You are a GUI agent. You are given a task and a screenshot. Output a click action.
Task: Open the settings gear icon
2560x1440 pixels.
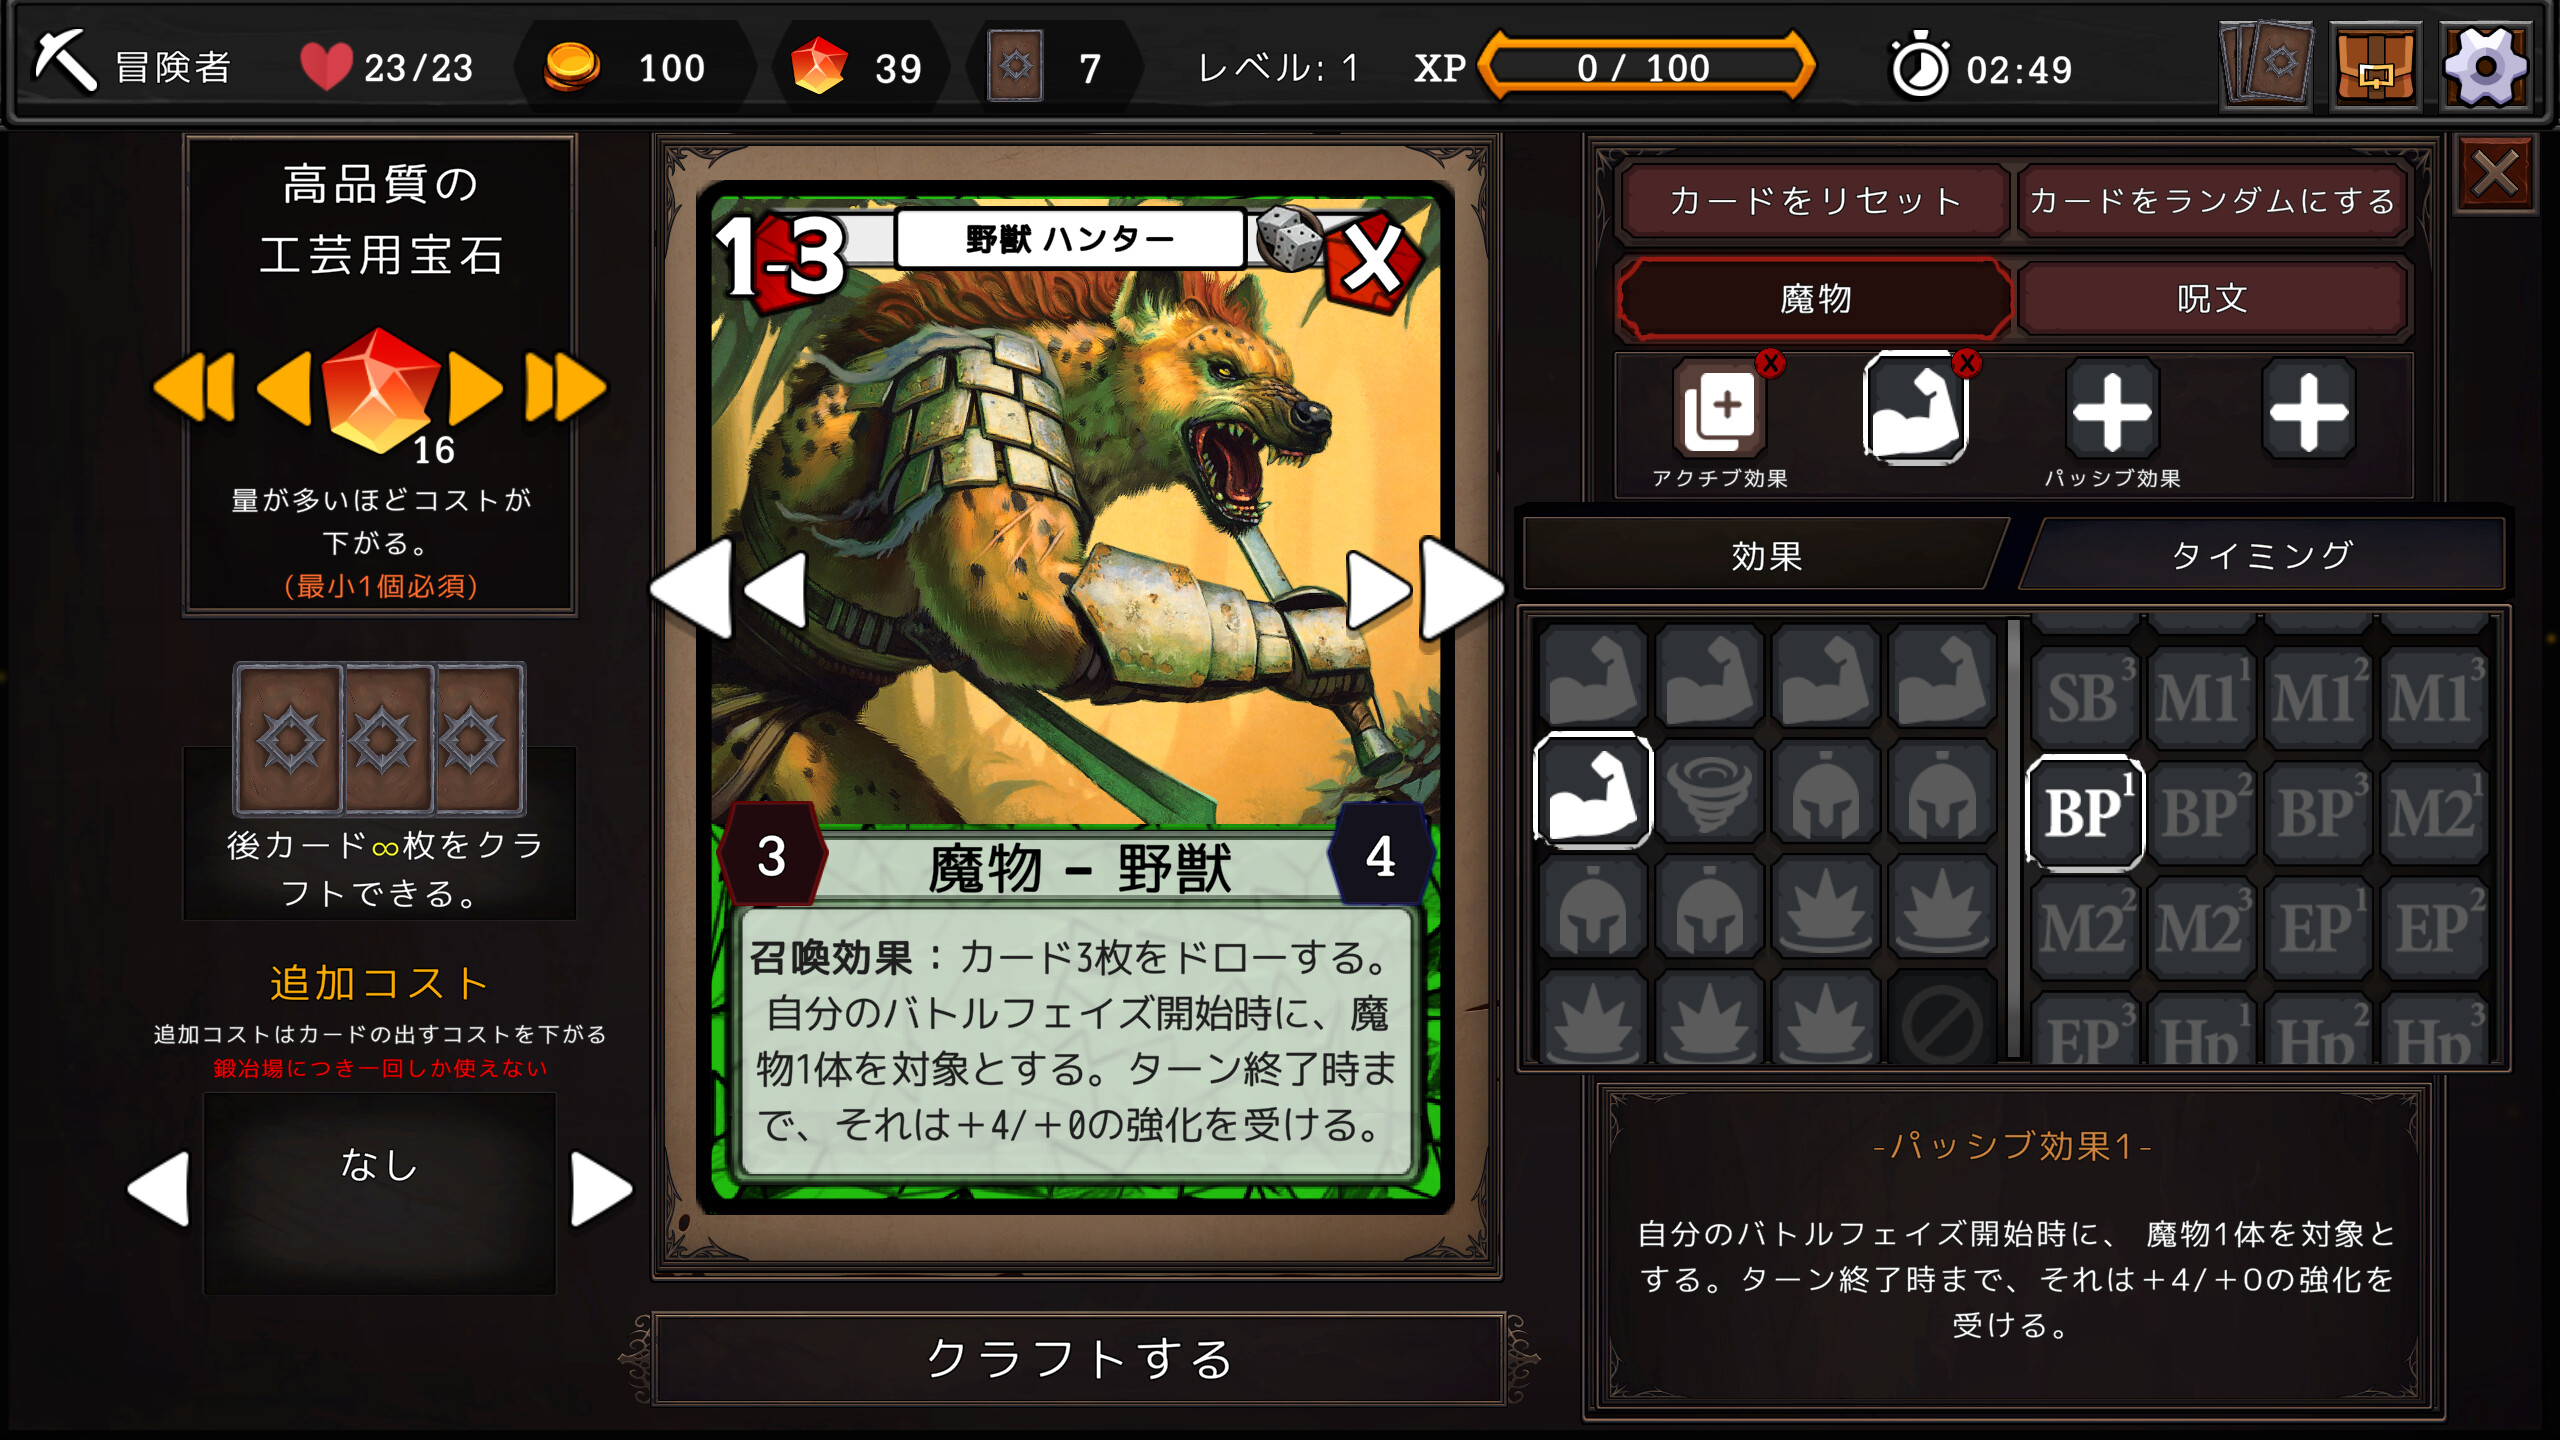click(2486, 67)
